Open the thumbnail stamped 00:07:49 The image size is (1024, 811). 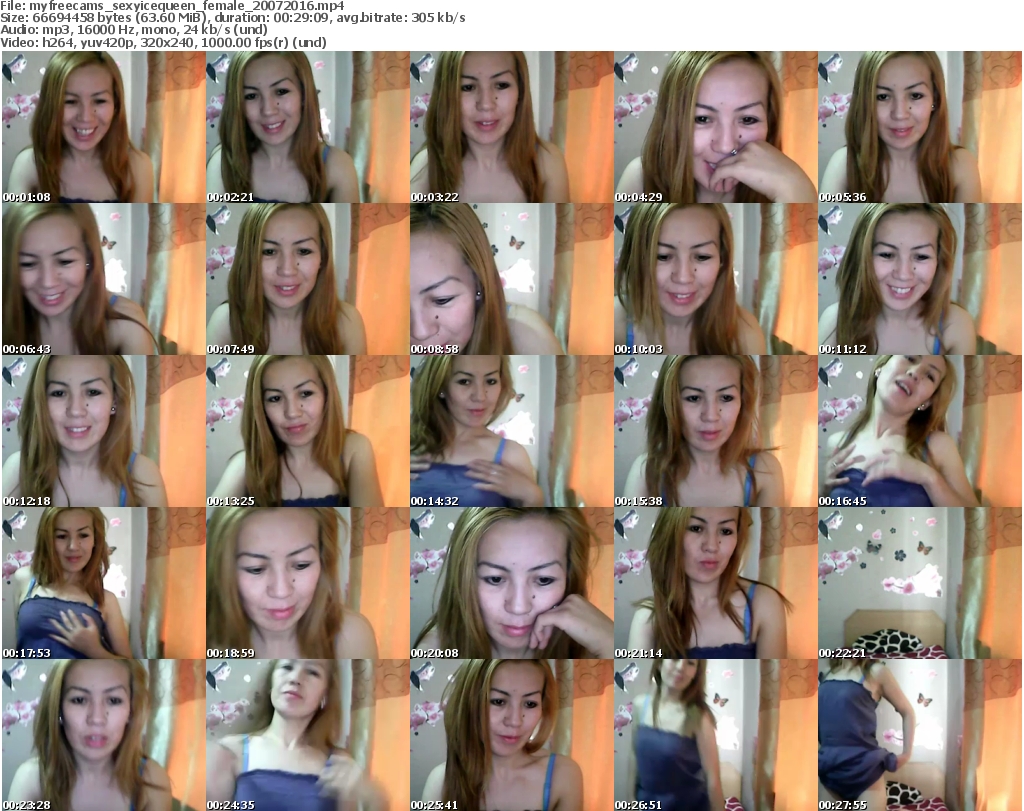tap(308, 279)
